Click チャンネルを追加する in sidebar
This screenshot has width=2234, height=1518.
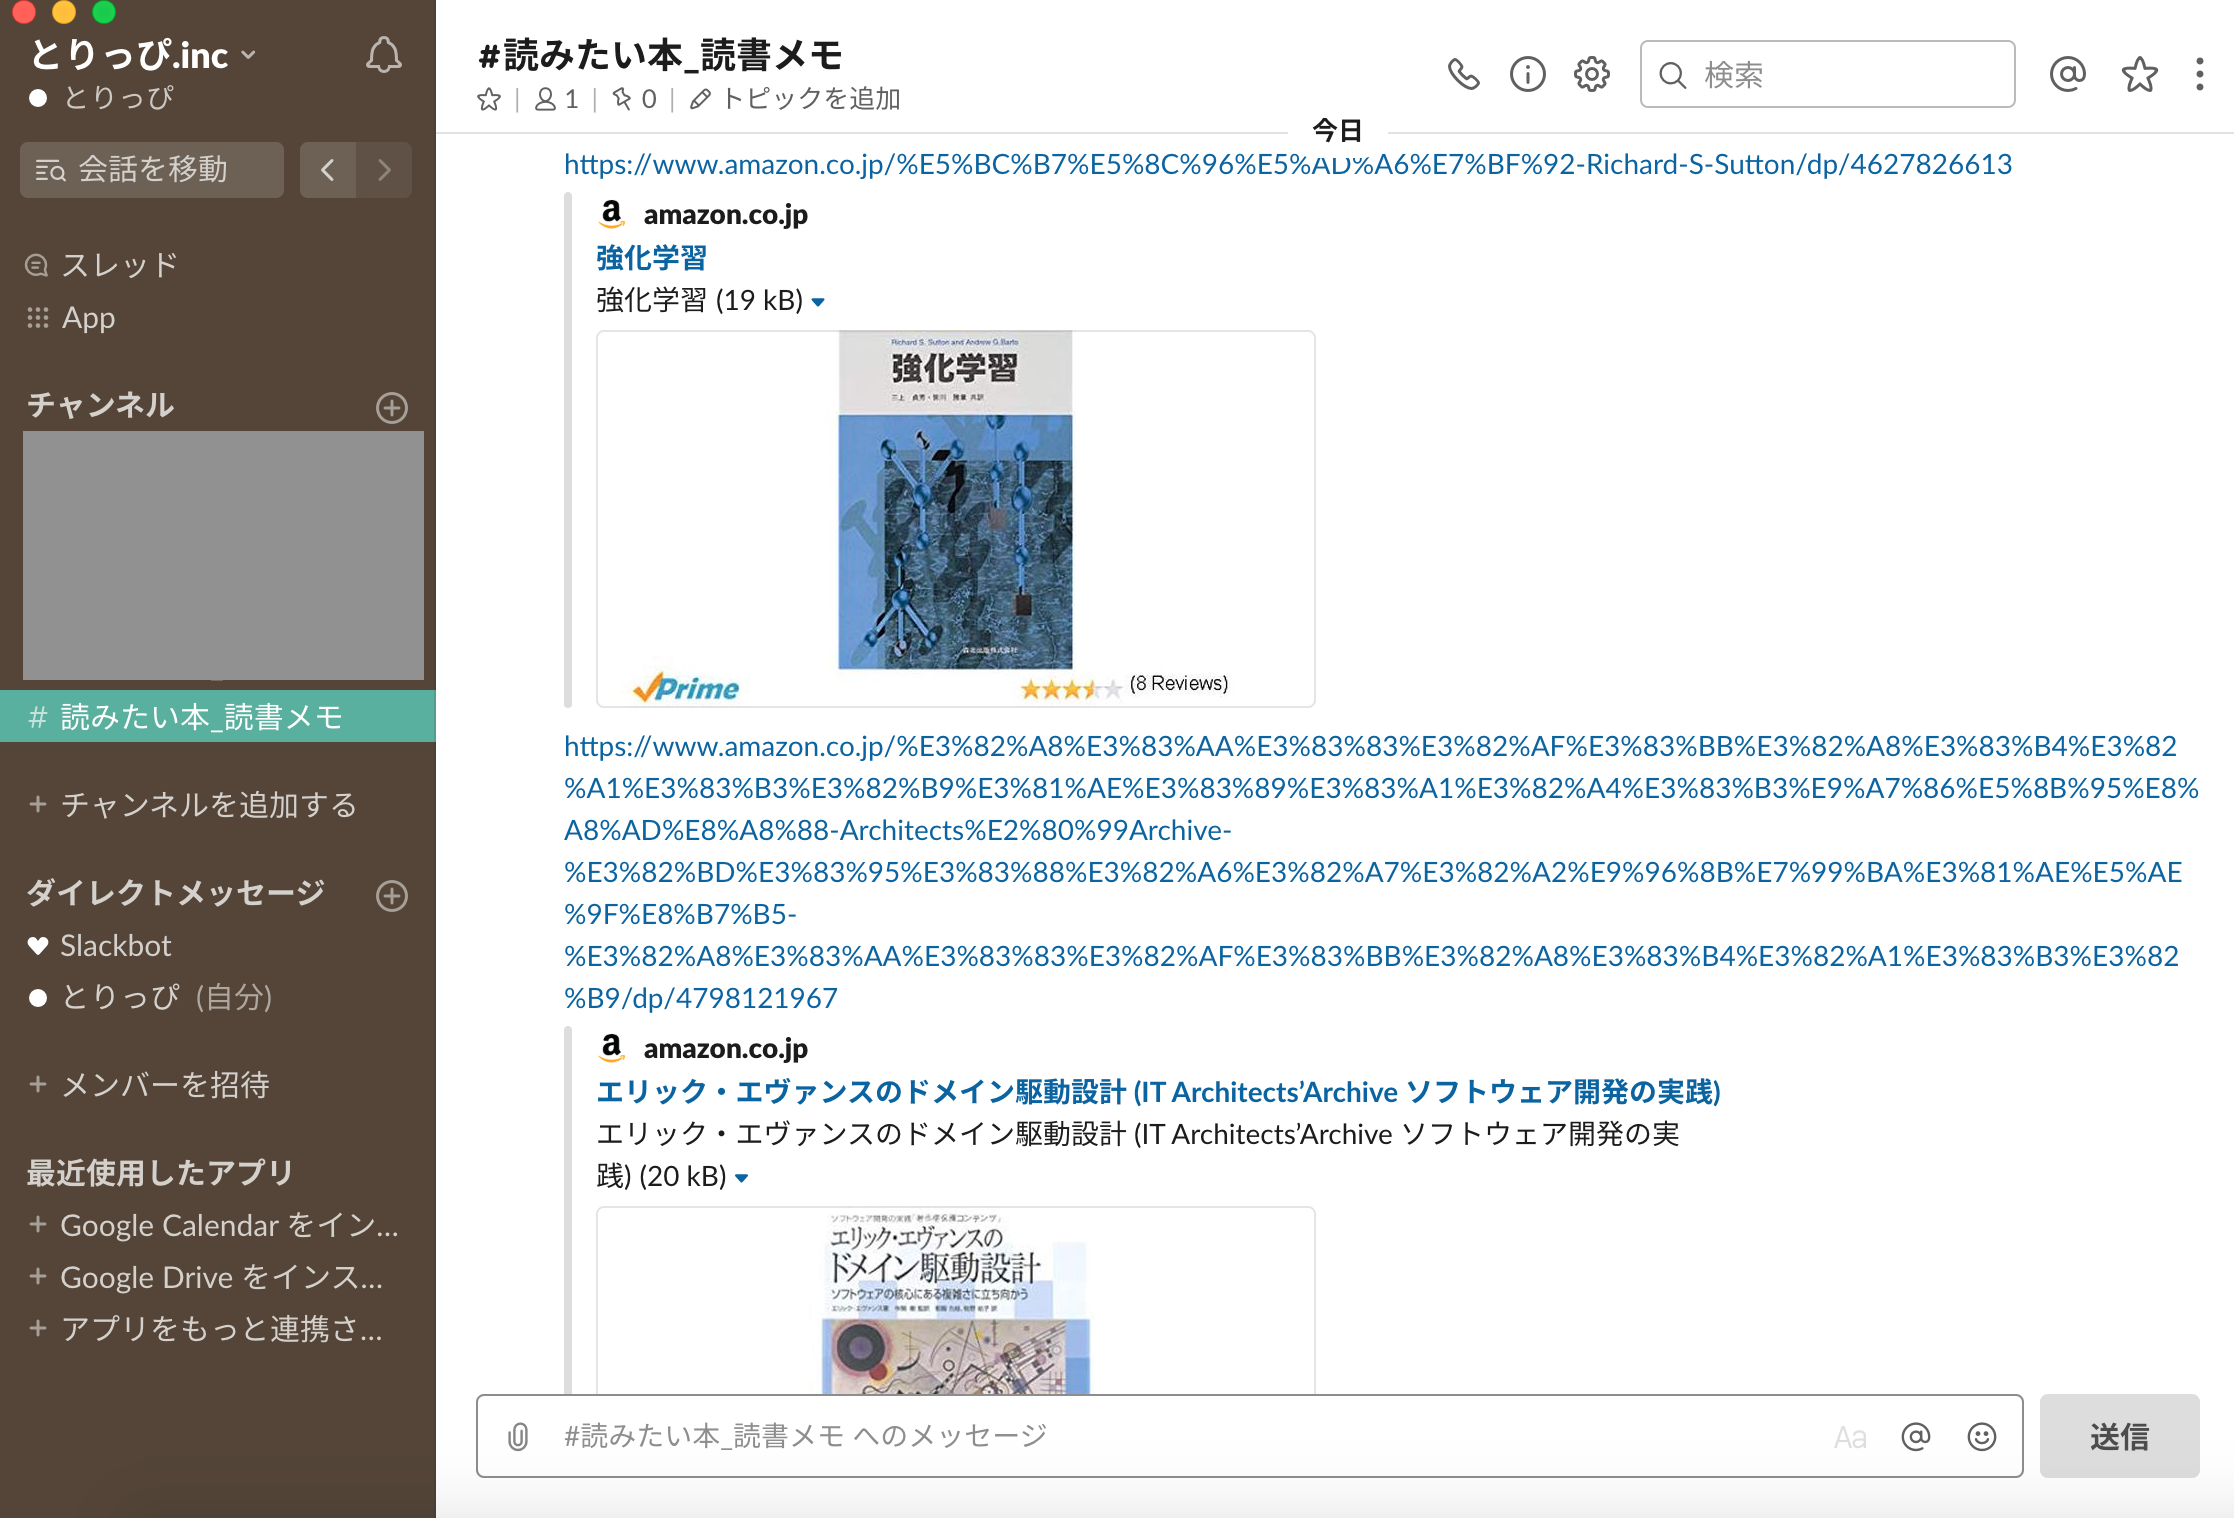pyautogui.click(x=193, y=804)
